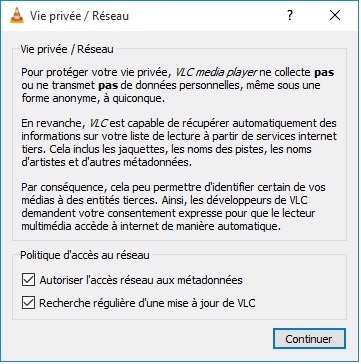This screenshot has width=361, height=364.
Task: Click the first bold 'pas' after 'ne collecte'
Action: pos(324,72)
